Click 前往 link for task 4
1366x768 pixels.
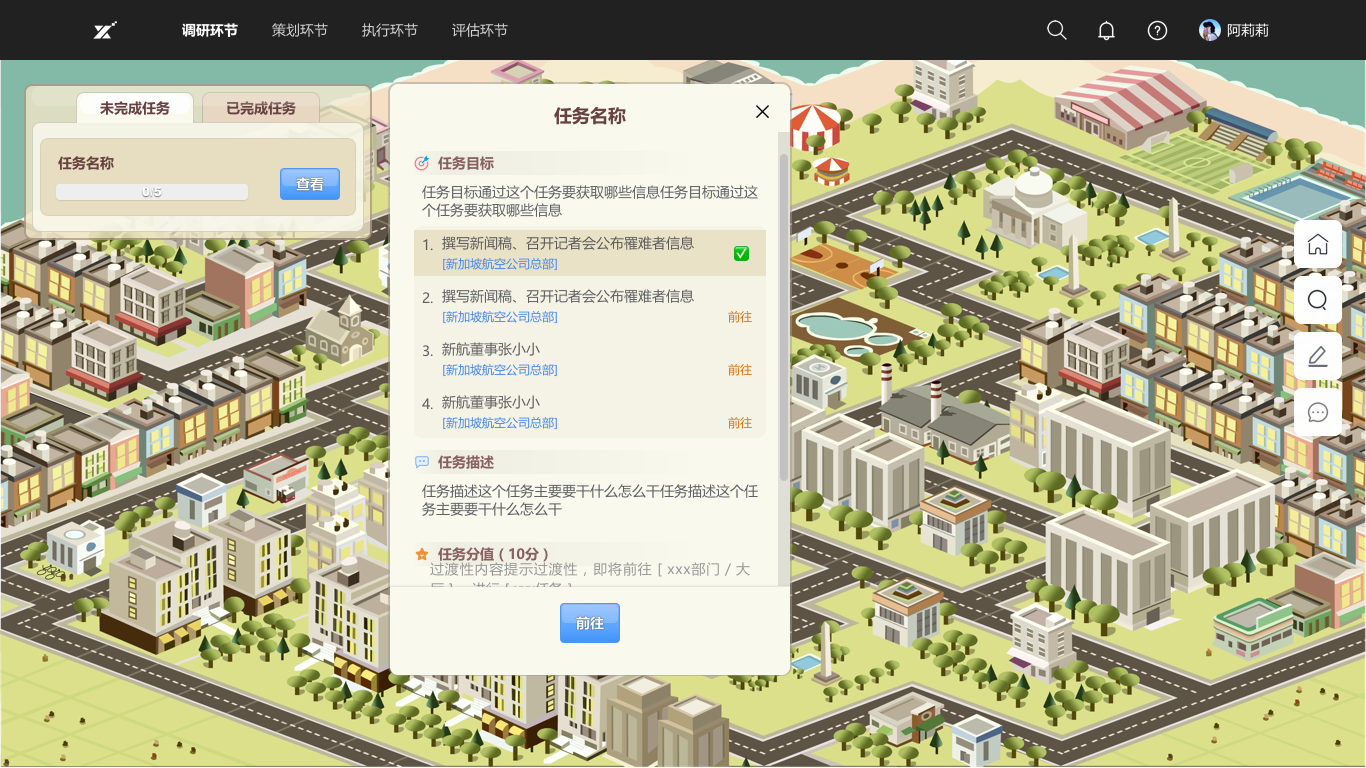click(740, 423)
